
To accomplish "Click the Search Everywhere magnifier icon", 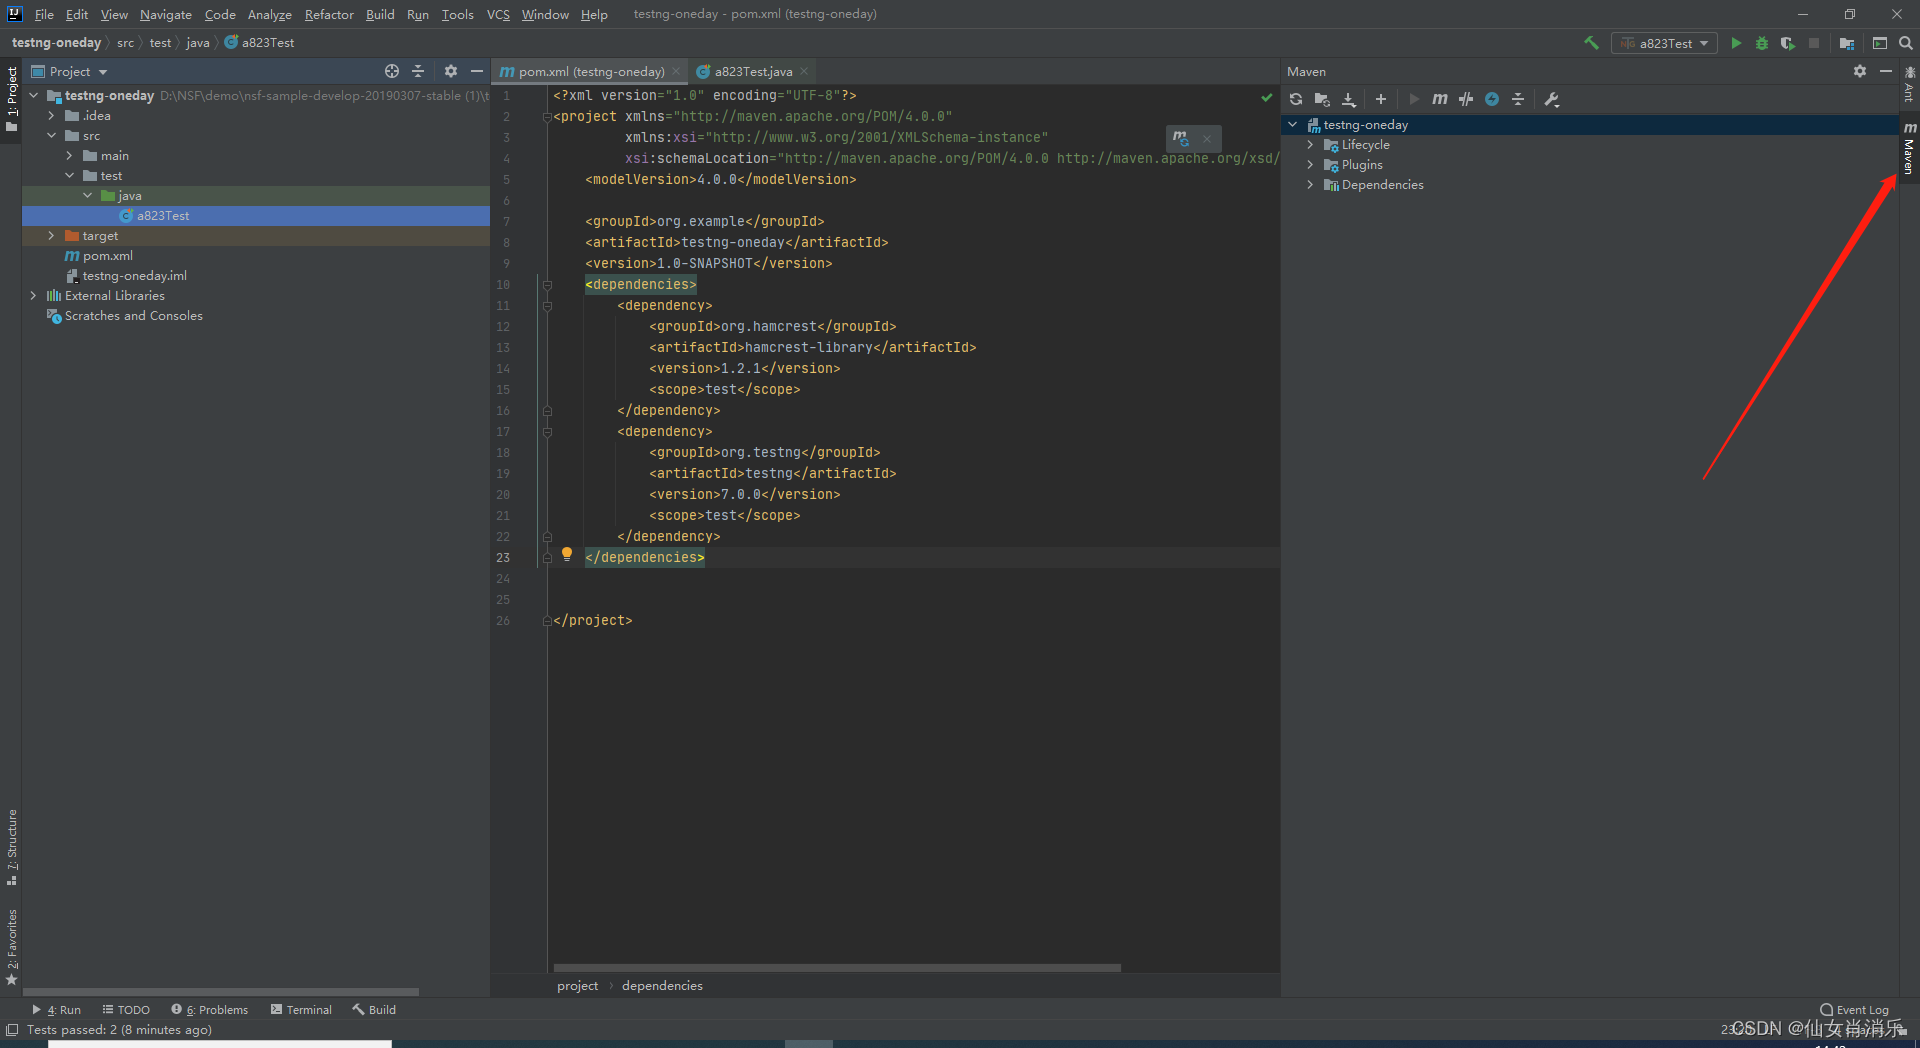I will (1906, 43).
